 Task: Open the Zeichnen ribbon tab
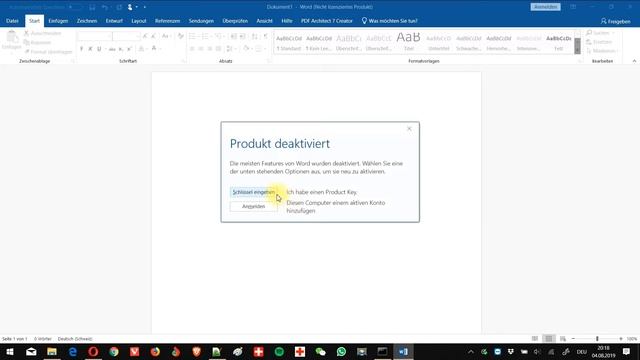87,21
